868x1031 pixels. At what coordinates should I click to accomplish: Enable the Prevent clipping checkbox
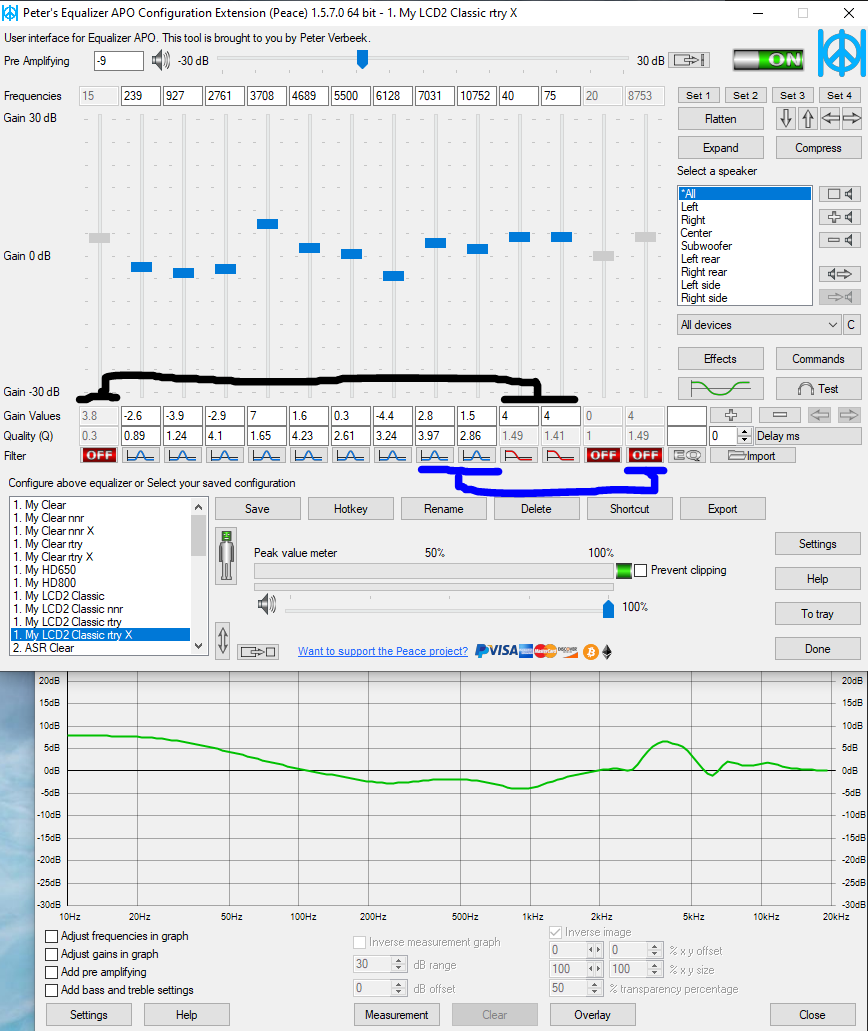tap(640, 570)
